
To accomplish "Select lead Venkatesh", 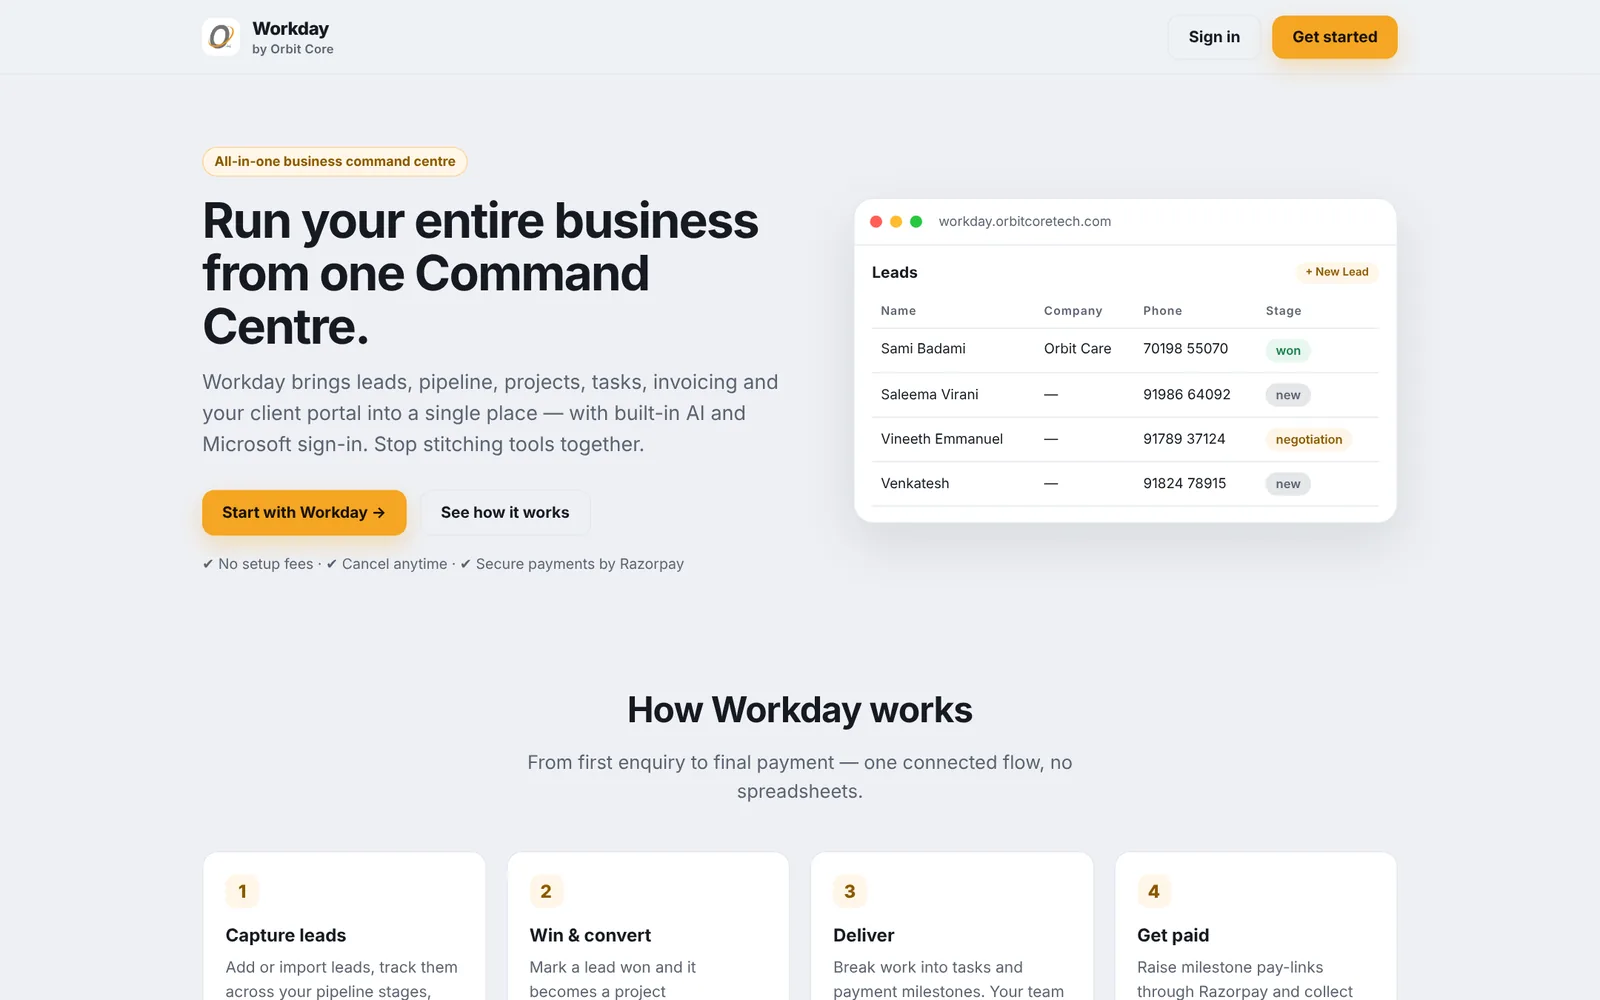I will coord(915,484).
